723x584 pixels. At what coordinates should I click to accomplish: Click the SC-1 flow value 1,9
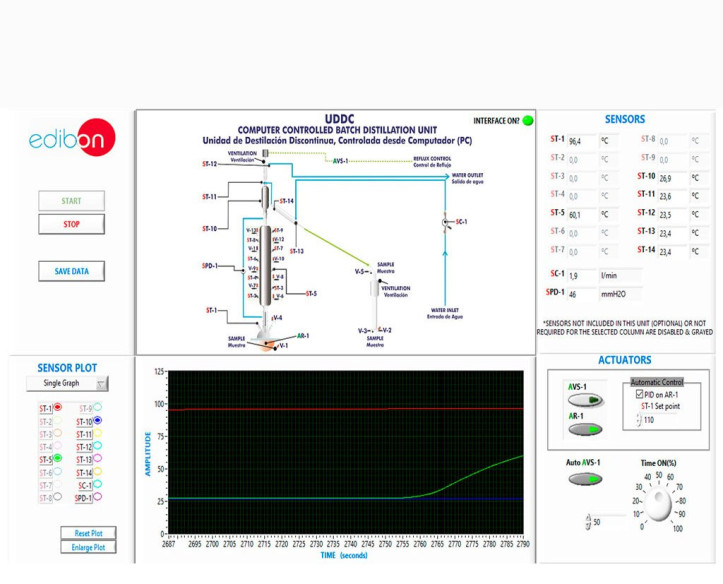click(x=581, y=276)
